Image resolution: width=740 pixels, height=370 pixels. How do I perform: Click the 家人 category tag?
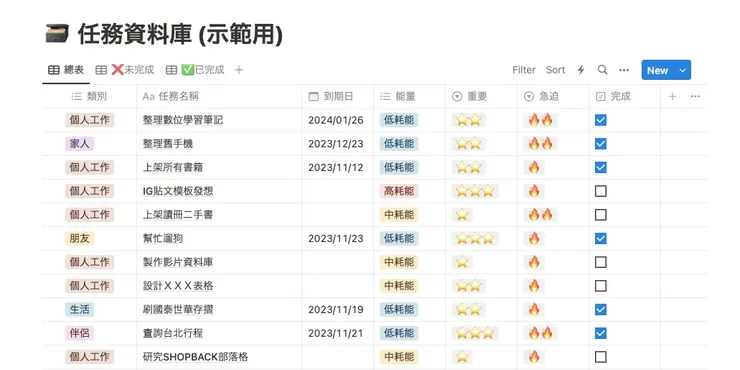coord(79,144)
